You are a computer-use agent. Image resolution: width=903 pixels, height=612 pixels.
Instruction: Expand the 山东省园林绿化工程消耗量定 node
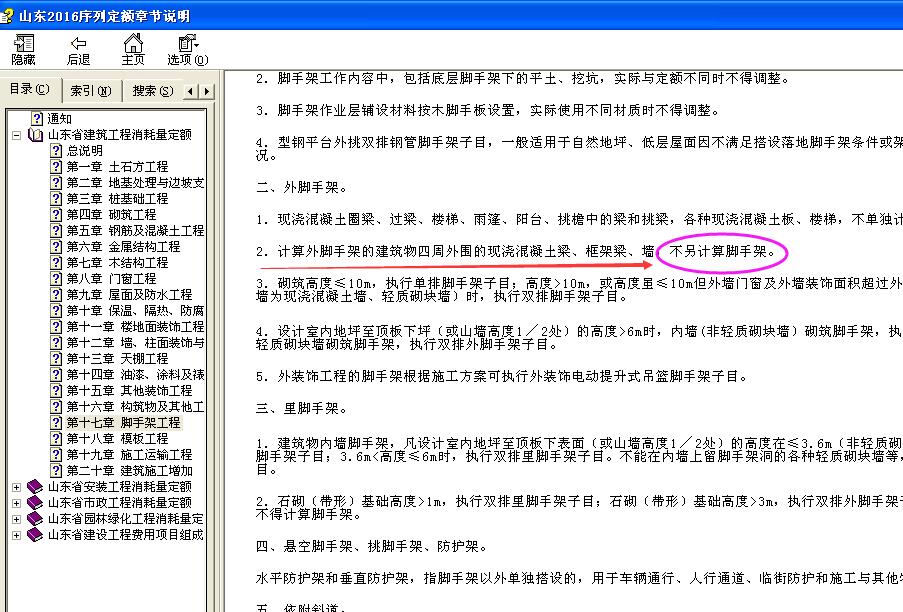pyautogui.click(x=16, y=519)
